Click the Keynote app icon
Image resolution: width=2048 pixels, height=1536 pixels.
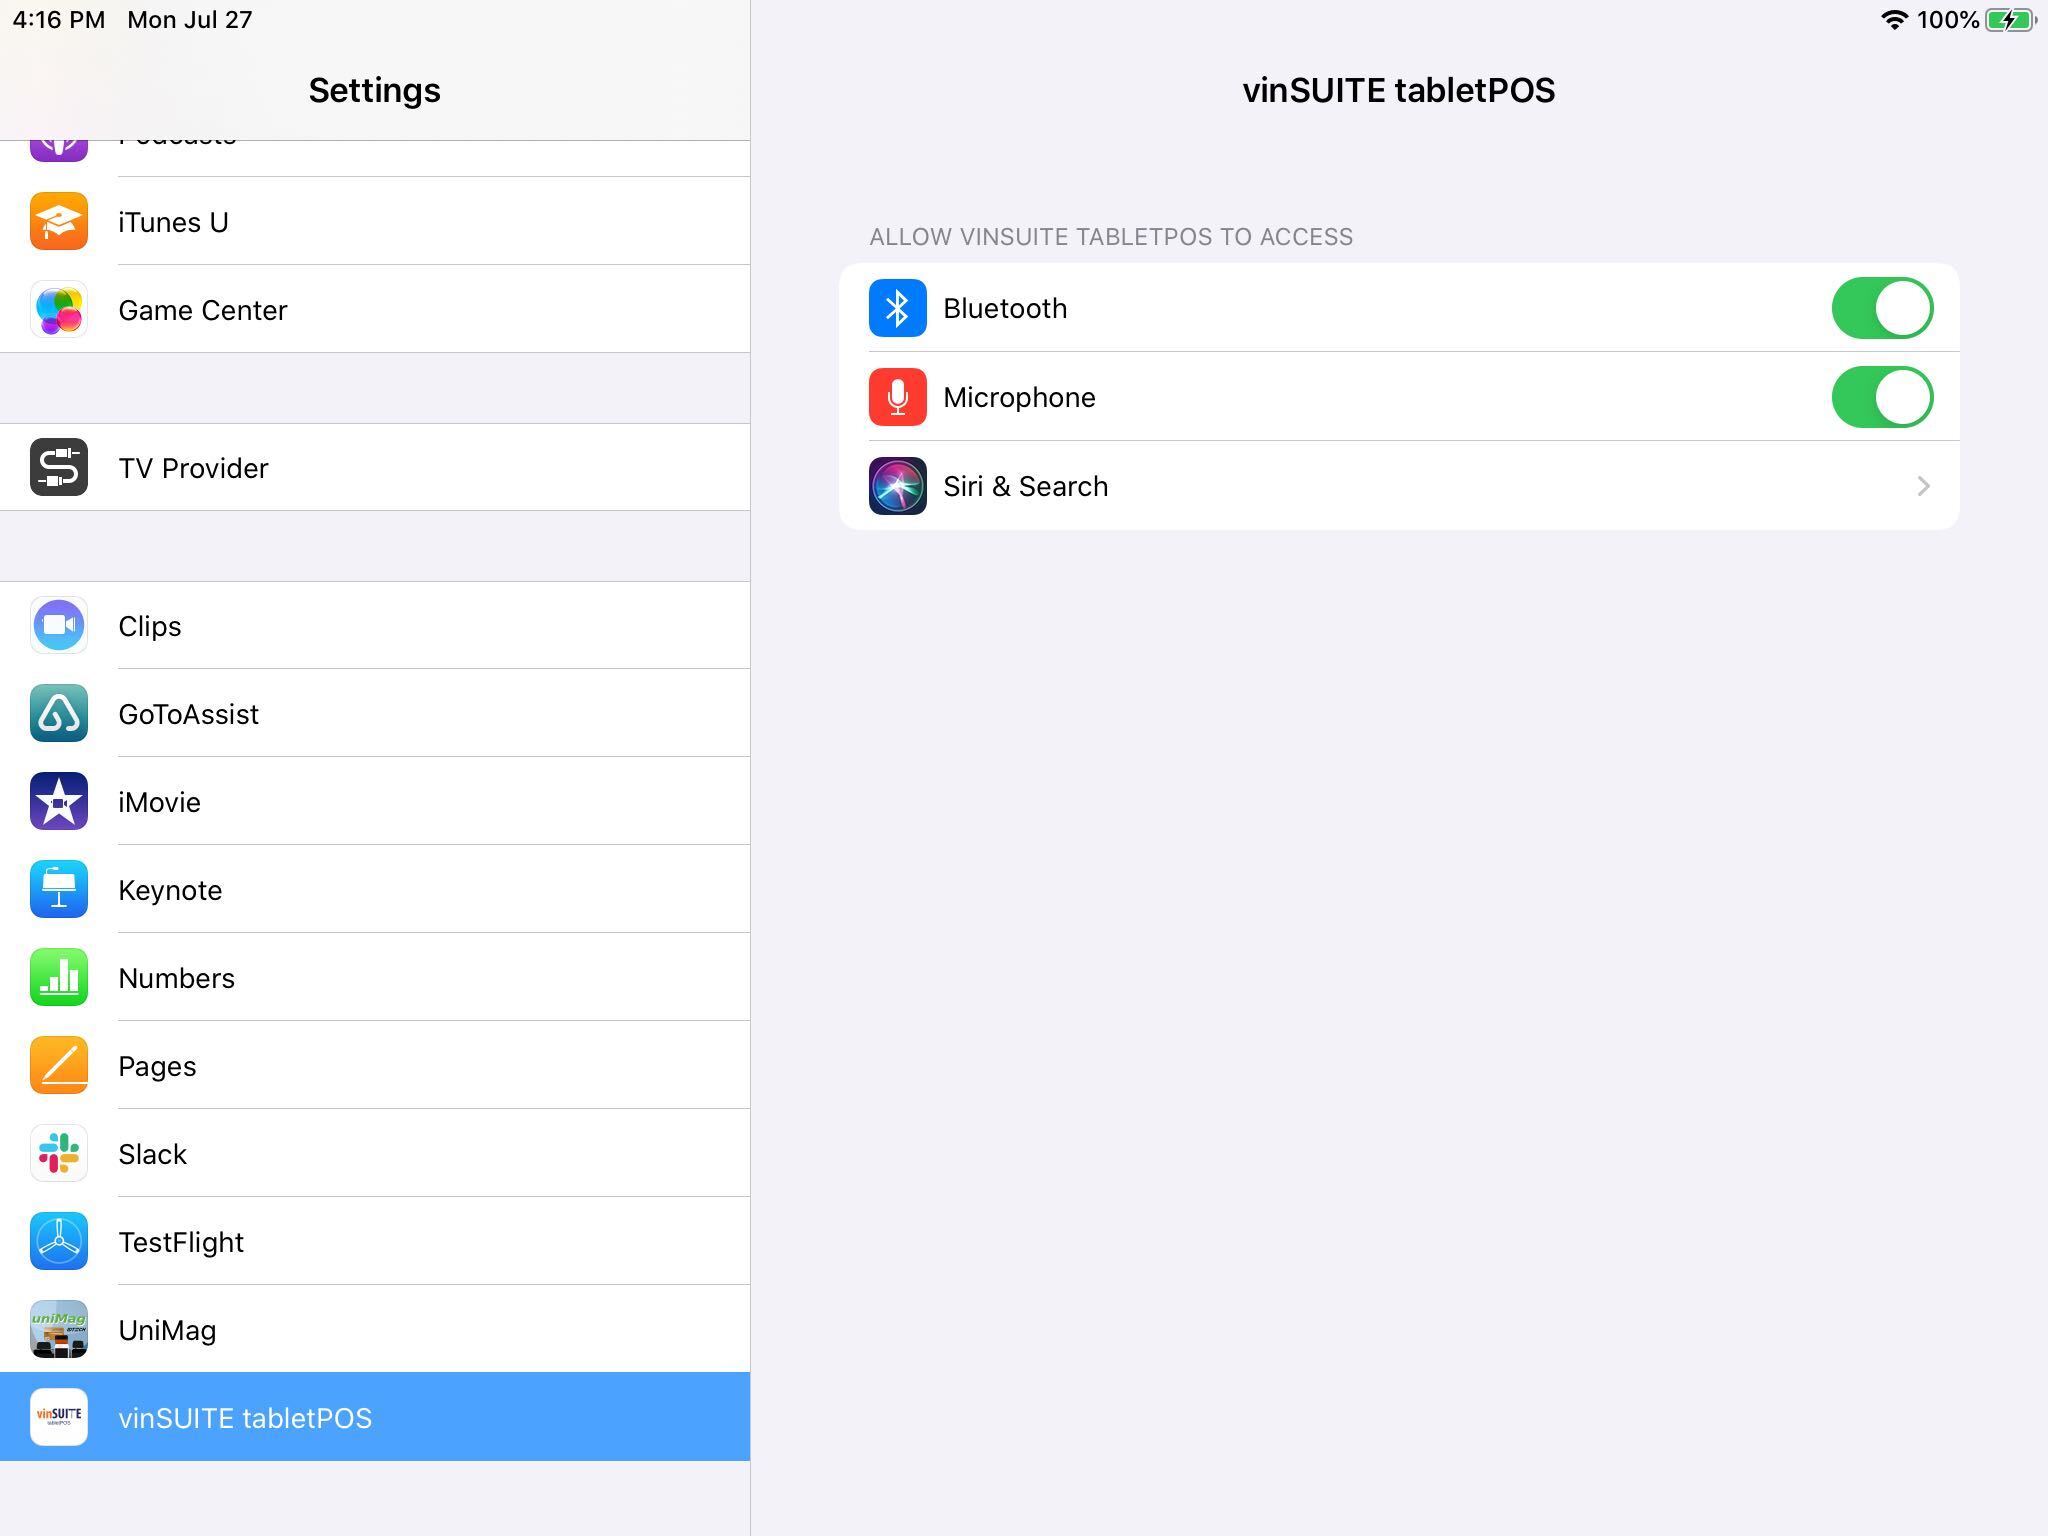click(59, 889)
